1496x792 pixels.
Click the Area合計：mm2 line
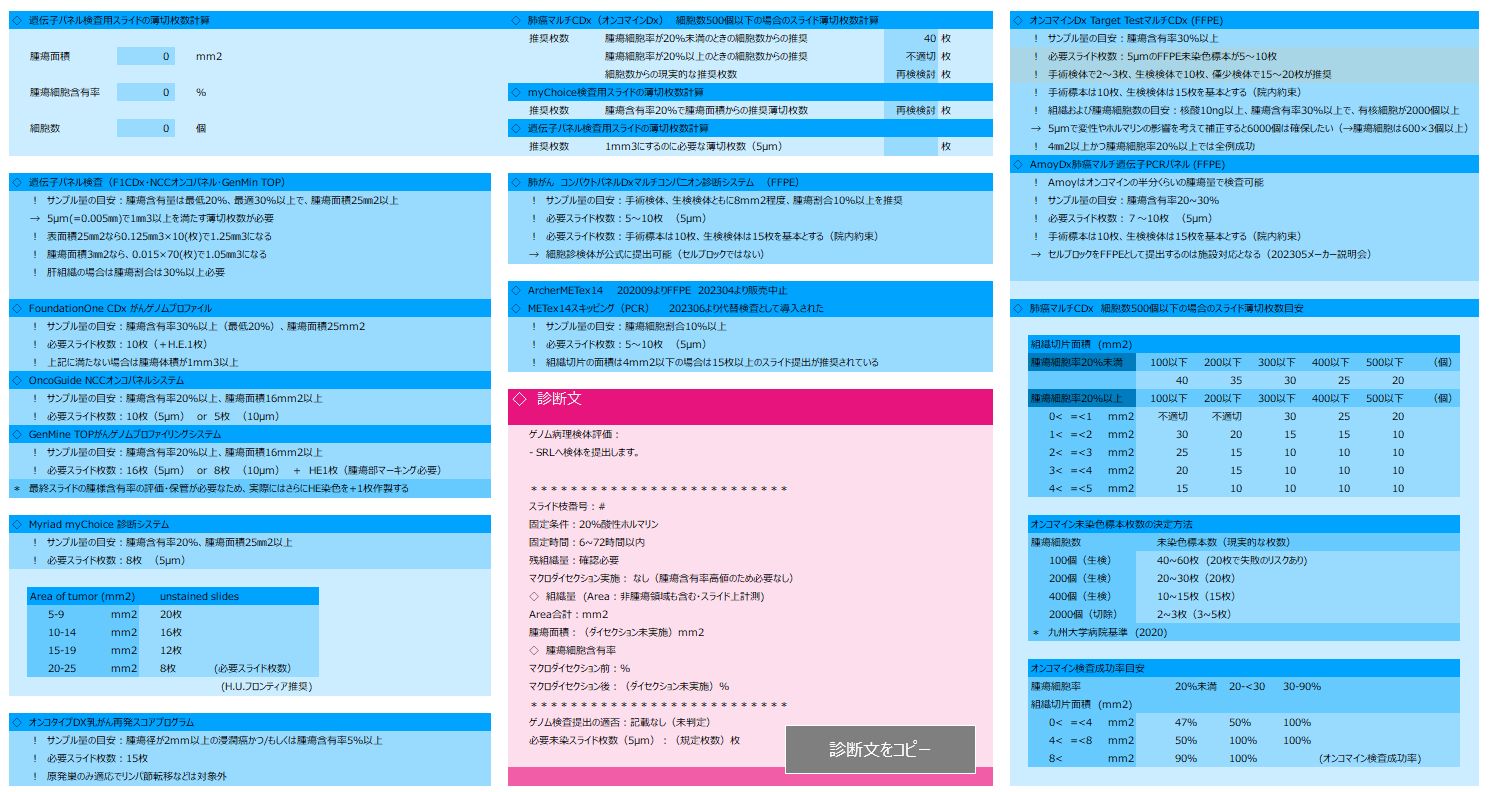pyautogui.click(x=568, y=614)
